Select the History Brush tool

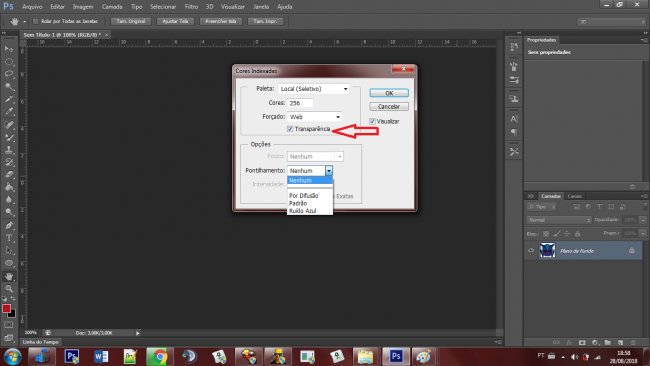pos(9,162)
